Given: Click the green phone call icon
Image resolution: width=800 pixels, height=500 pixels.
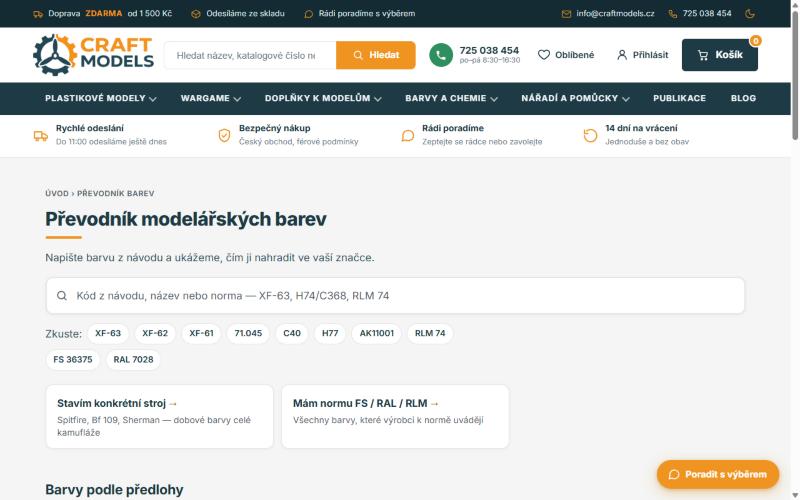Looking at the screenshot, I should point(441,55).
